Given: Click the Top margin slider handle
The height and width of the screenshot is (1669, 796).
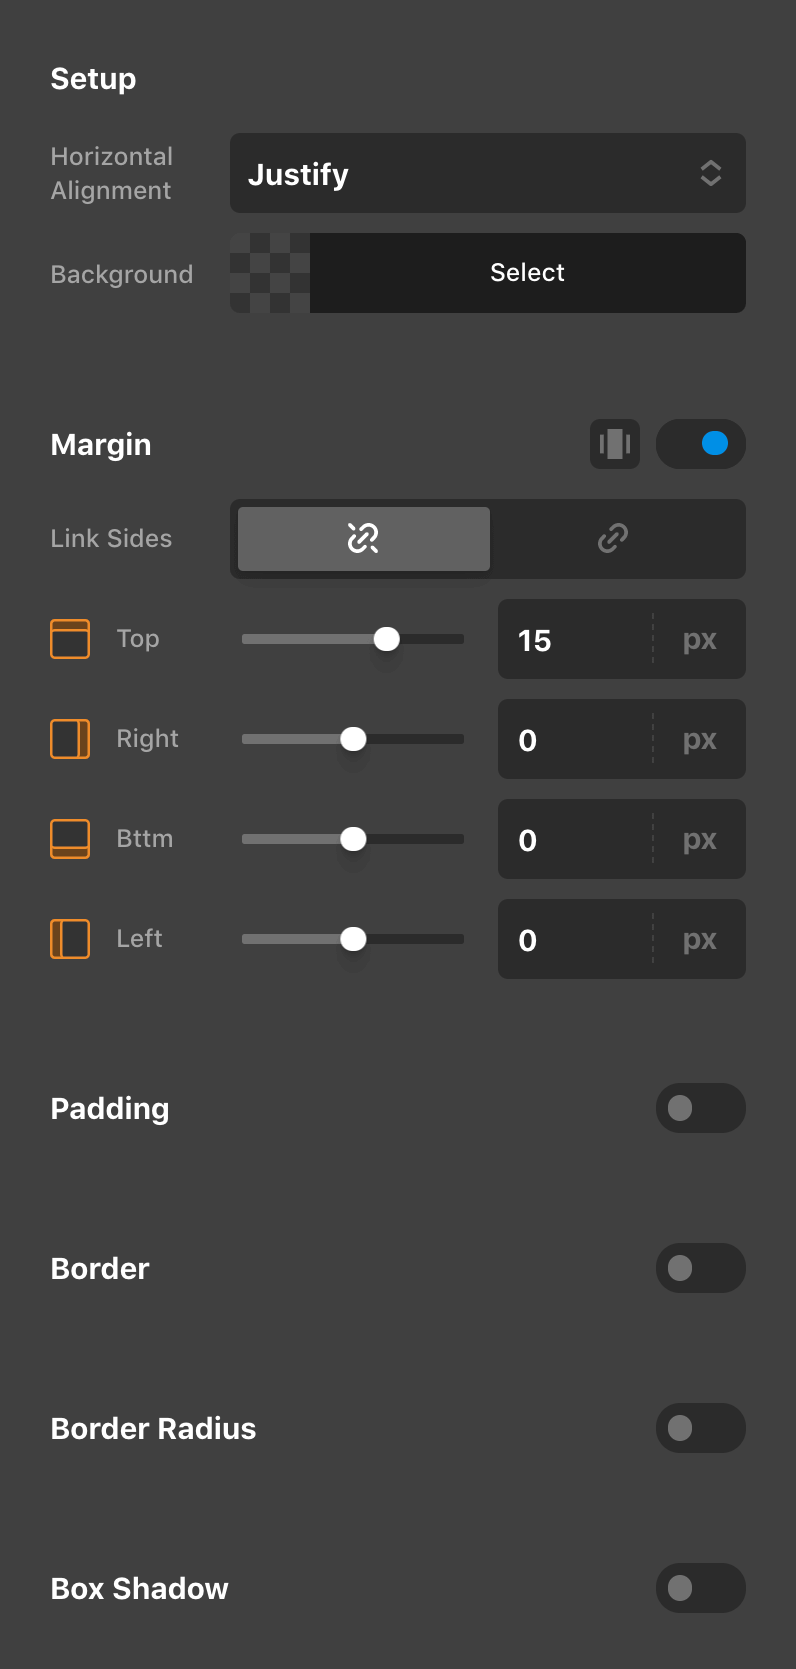Looking at the screenshot, I should [387, 639].
